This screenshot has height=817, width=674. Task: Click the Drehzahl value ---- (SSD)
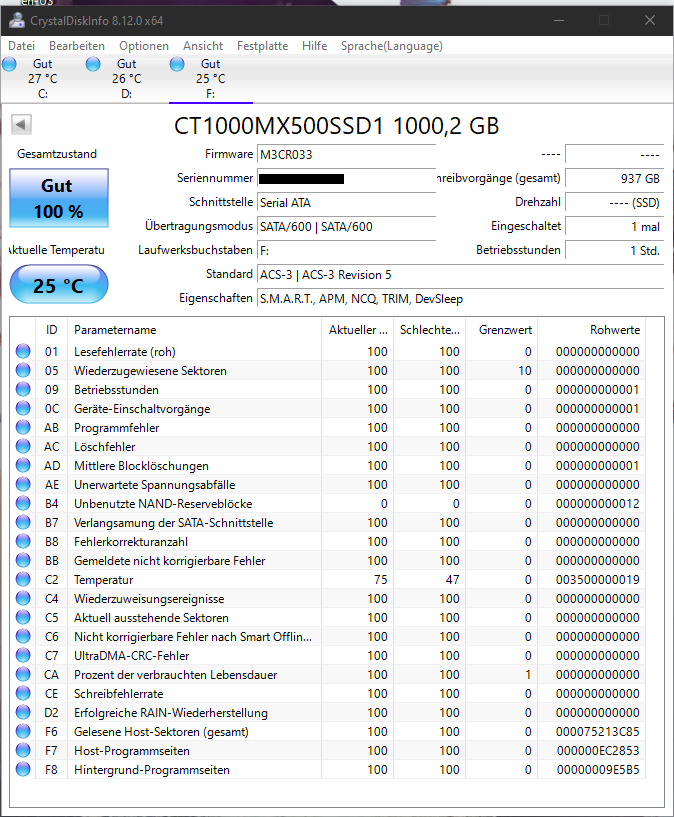(x=615, y=203)
